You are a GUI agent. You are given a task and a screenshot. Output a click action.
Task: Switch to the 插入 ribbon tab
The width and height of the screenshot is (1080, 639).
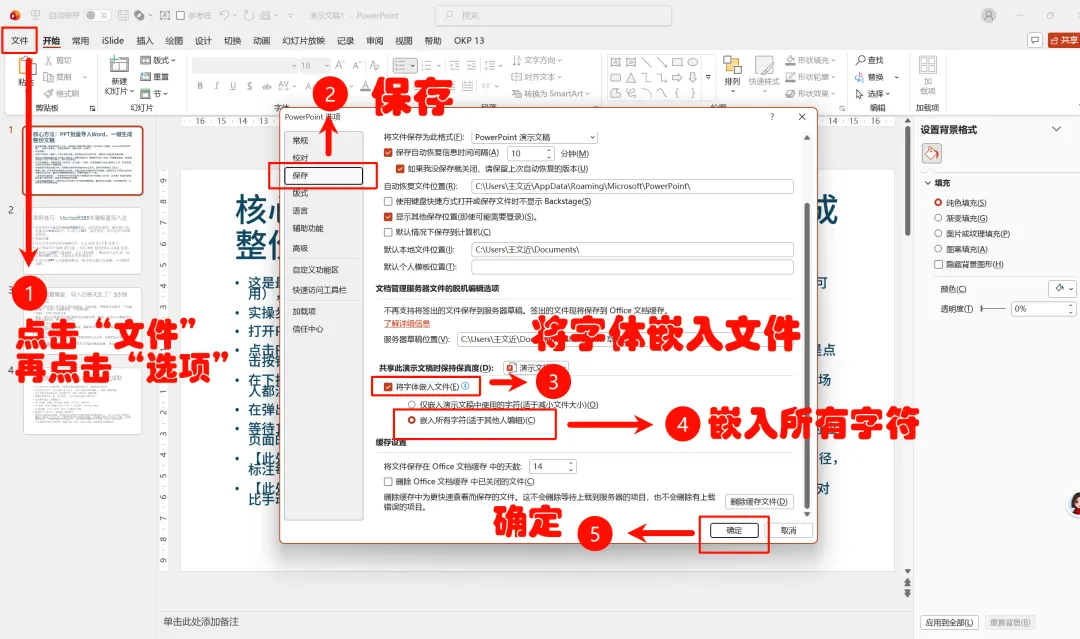145,41
